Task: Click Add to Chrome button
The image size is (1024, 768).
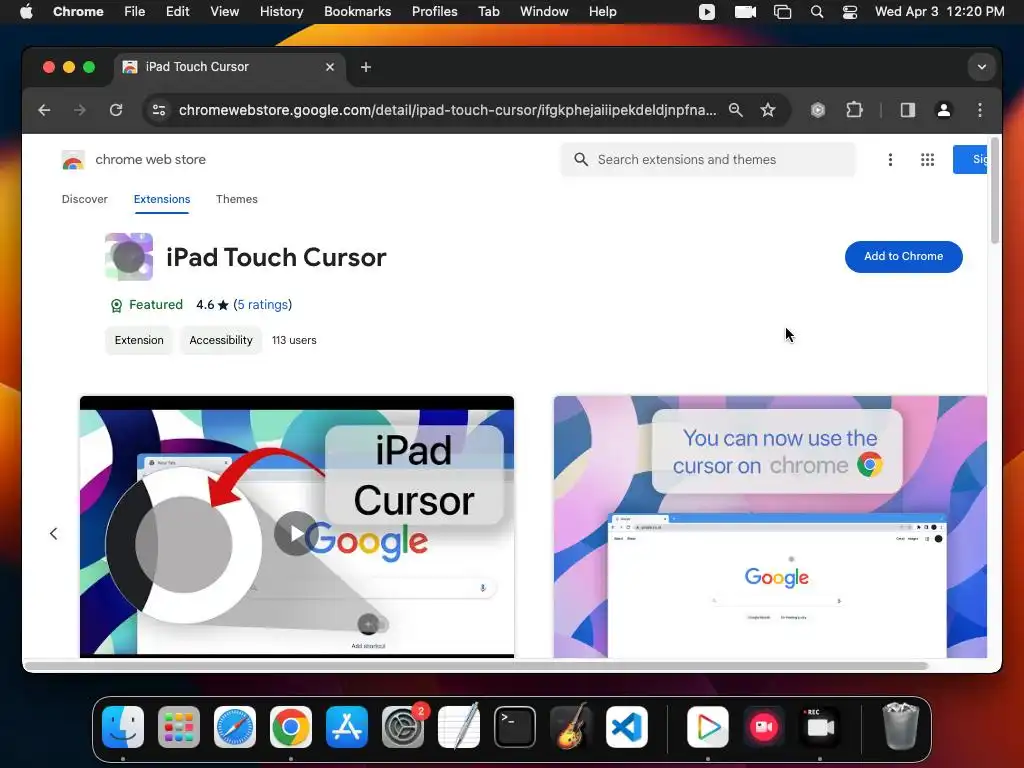Action: (903, 257)
